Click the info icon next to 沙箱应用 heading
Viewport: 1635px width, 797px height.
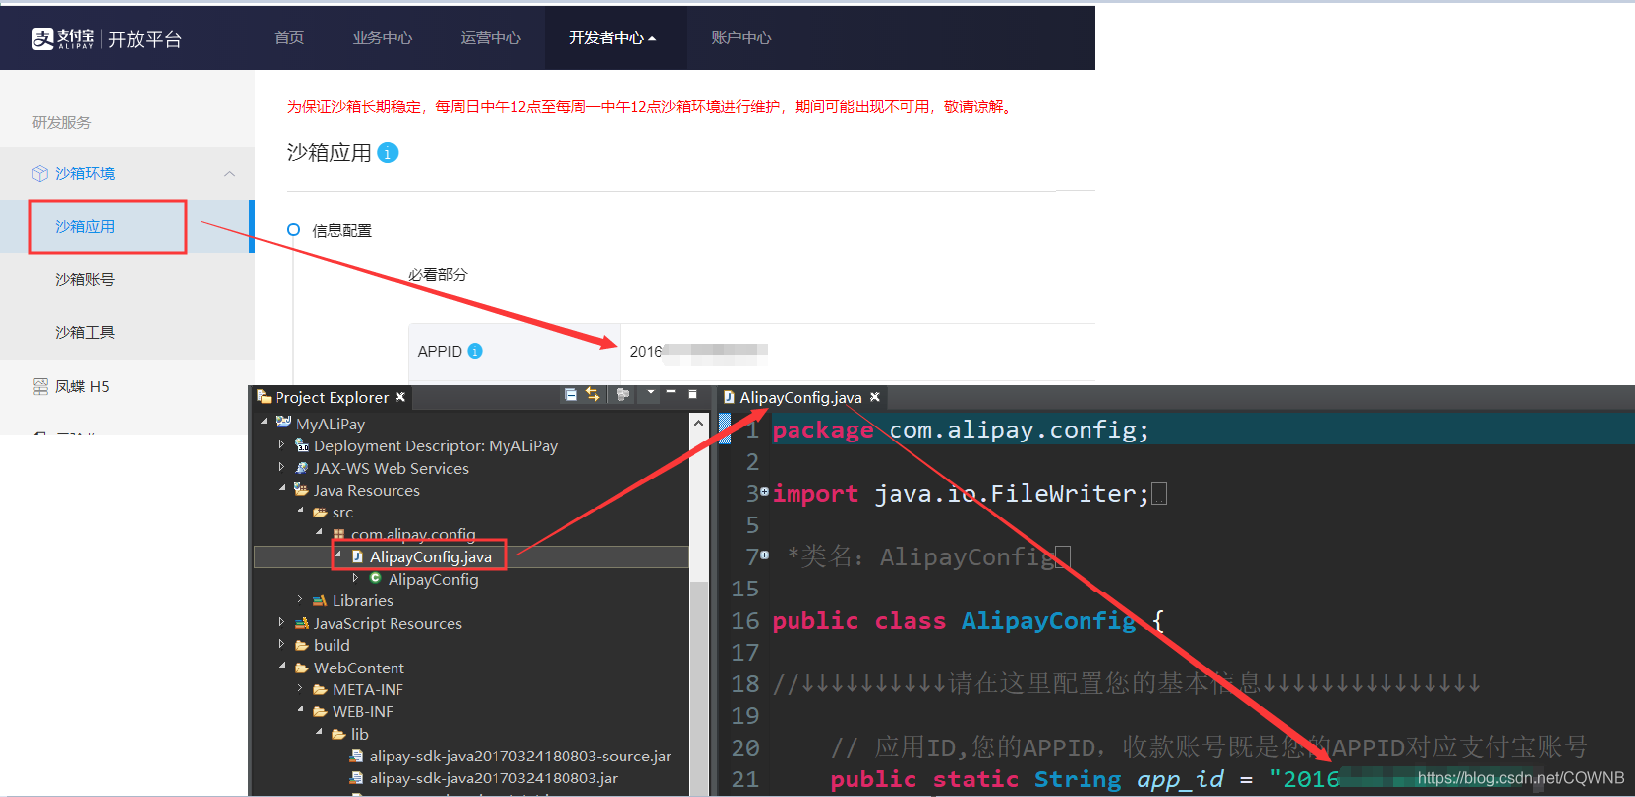tap(388, 153)
